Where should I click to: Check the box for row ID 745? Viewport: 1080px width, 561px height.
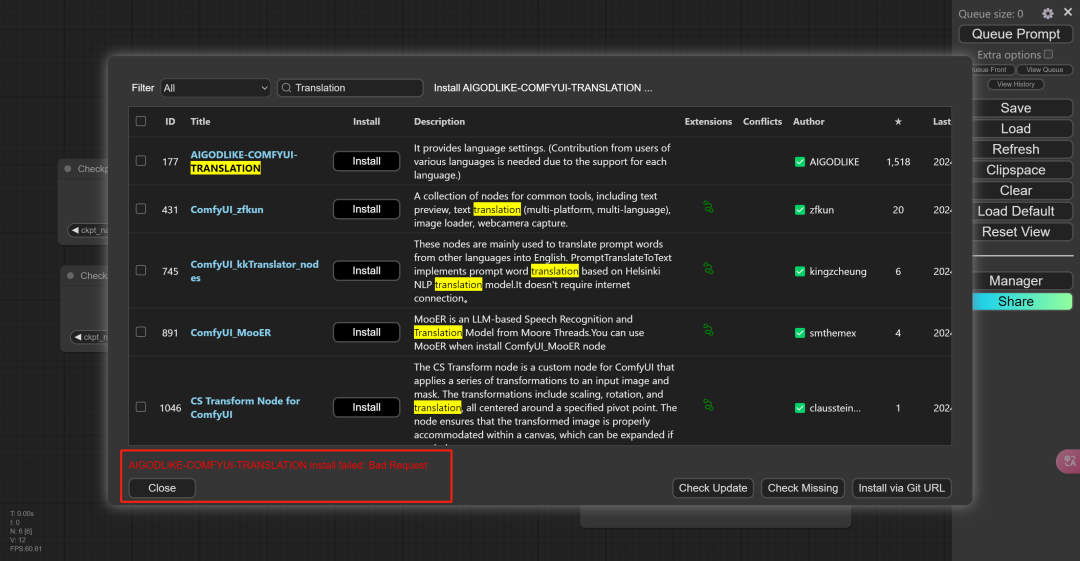point(141,270)
